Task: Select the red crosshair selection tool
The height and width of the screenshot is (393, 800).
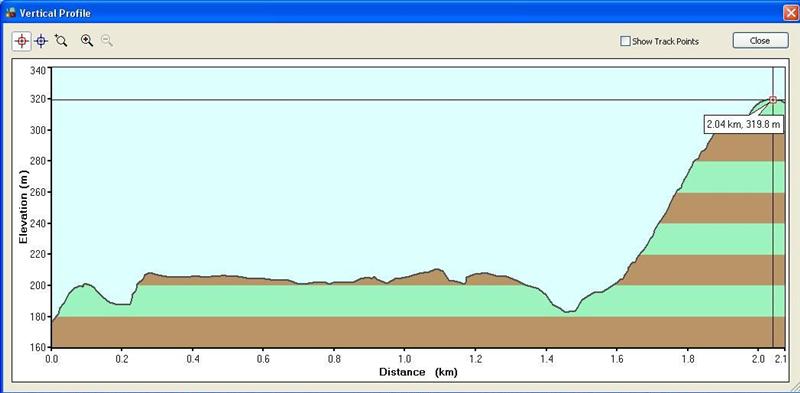Action: pos(21,41)
